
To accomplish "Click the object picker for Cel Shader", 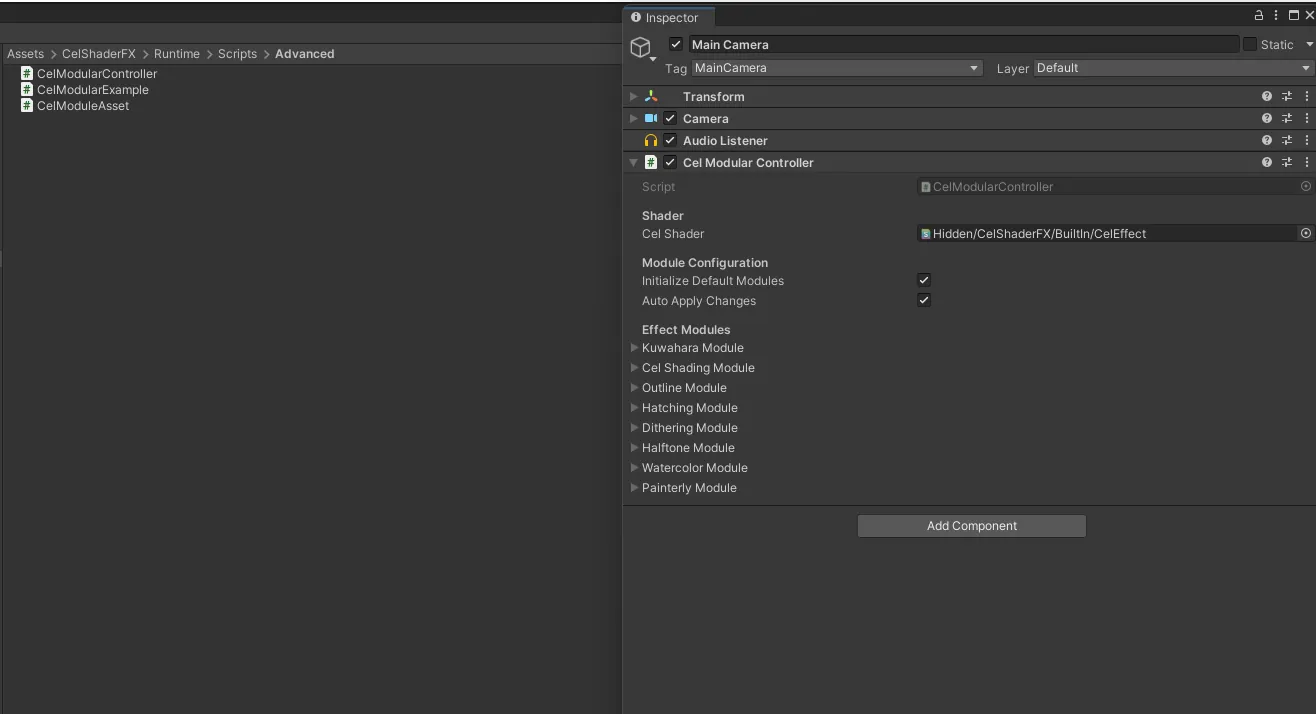I will (x=1305, y=234).
